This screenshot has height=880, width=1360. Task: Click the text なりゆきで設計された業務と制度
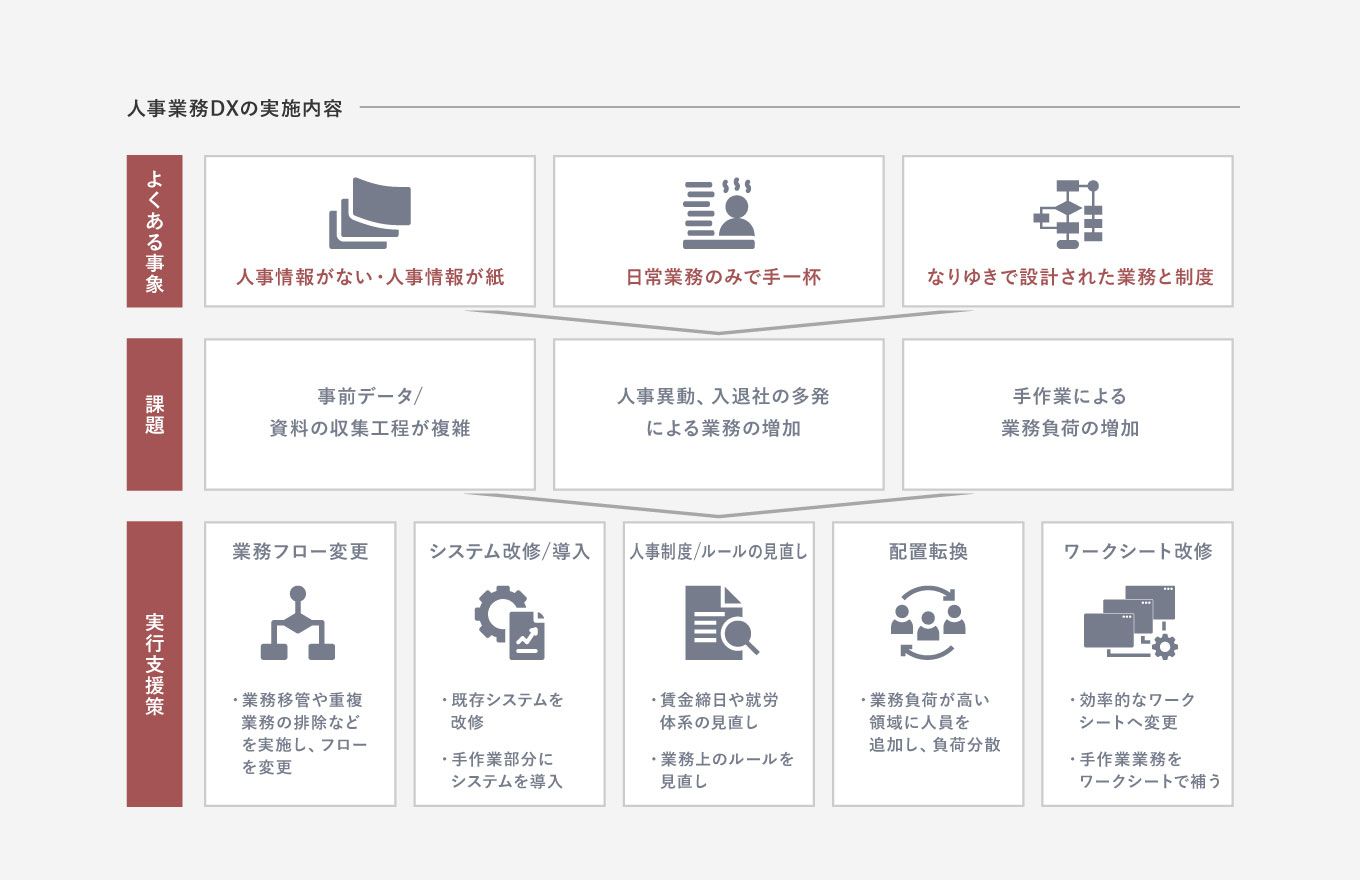pos(1070,278)
